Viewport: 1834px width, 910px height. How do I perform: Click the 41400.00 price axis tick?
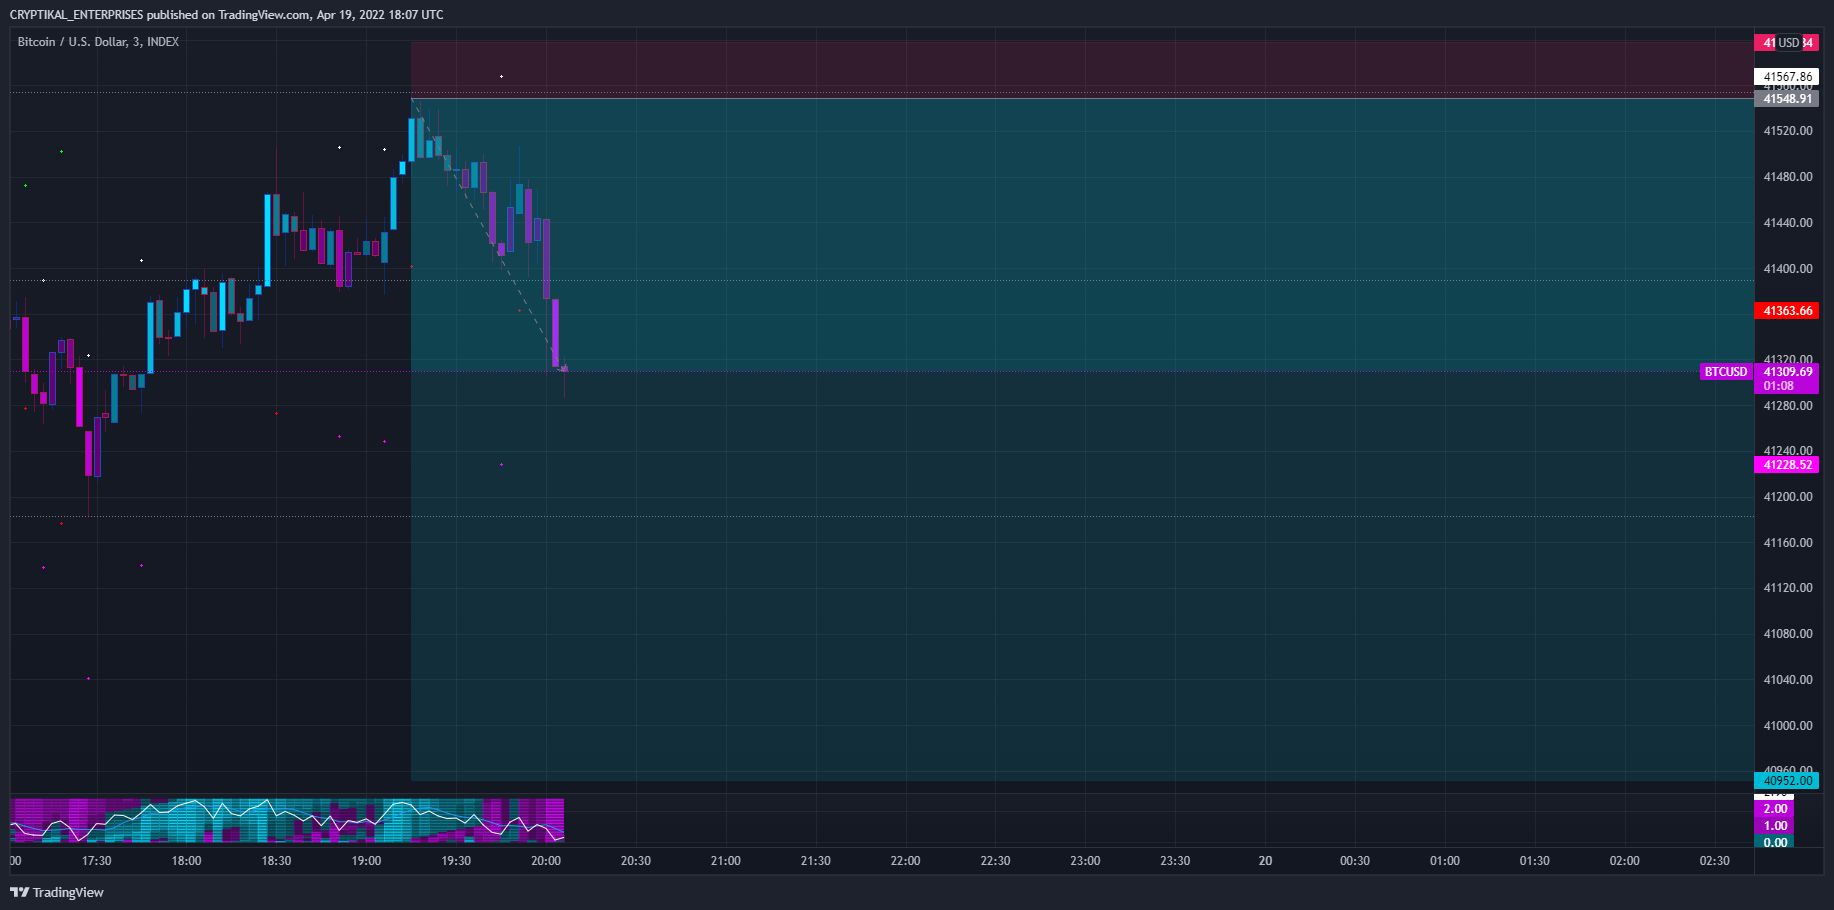1788,269
